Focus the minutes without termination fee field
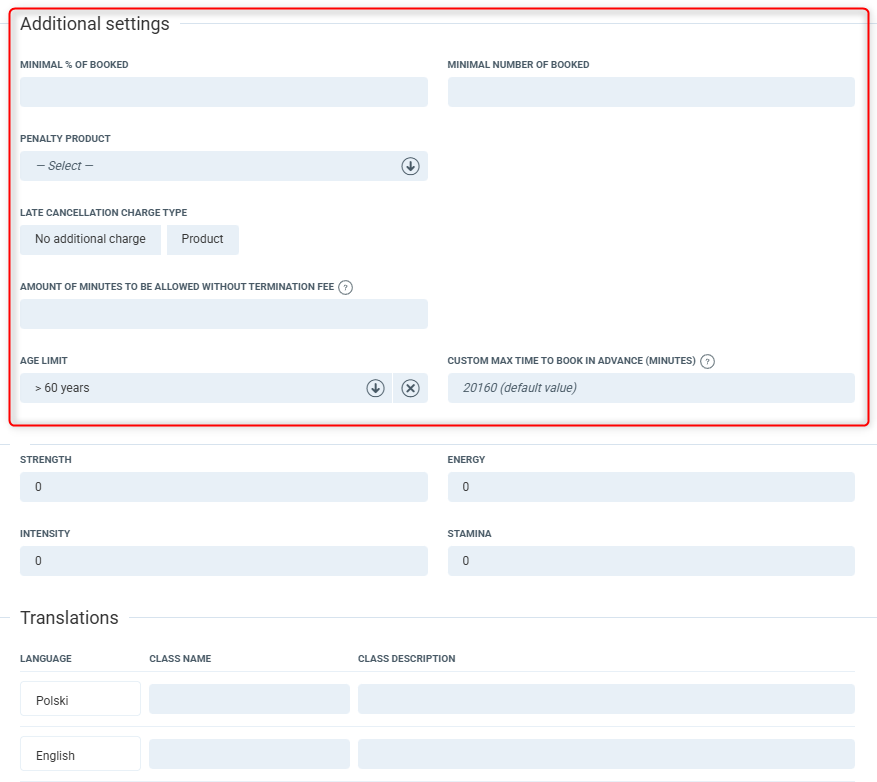Viewport: 877px width, 782px height. 223,314
